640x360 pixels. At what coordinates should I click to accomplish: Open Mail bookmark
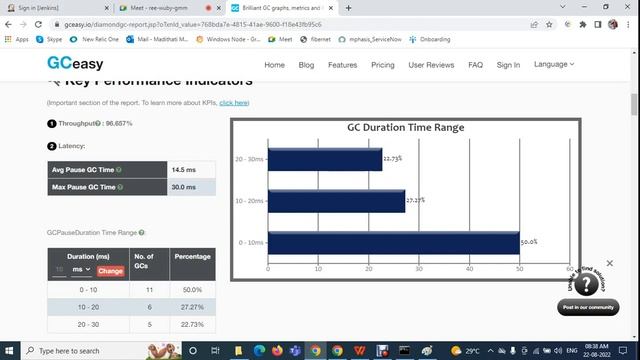coord(157,39)
